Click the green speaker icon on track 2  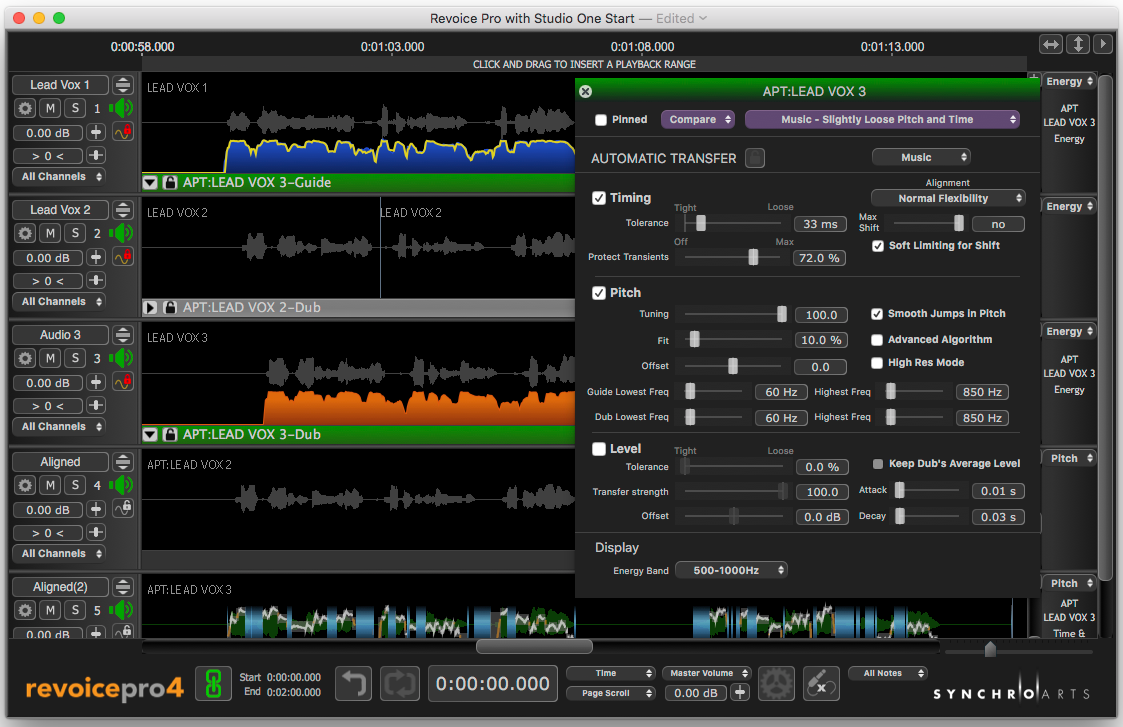(x=122, y=233)
